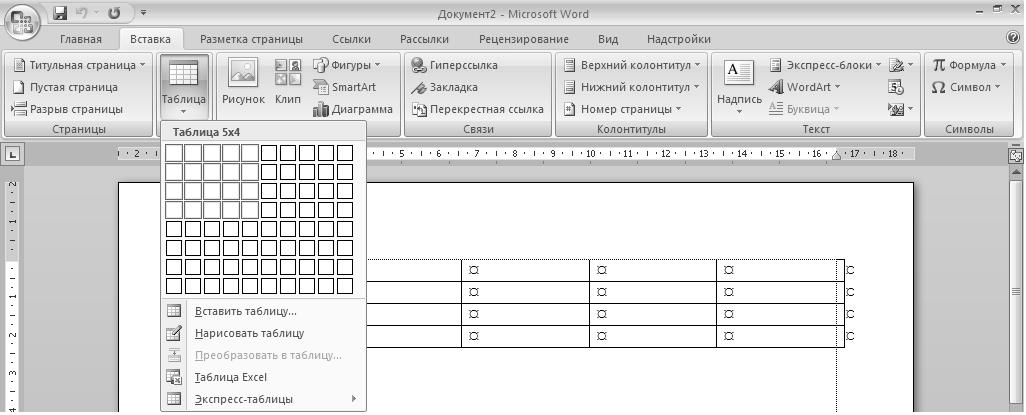Click the vertical scrollbar thumb
Image resolution: width=1026 pixels, height=415 pixels.
(x=1016, y=291)
